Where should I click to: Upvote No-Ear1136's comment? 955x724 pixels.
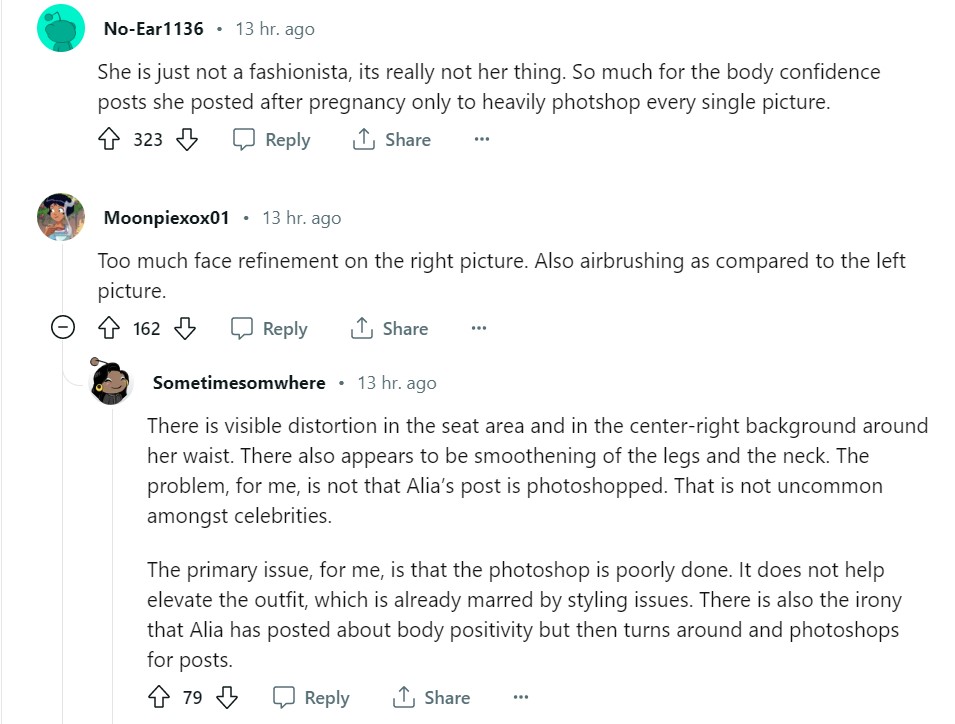109,140
